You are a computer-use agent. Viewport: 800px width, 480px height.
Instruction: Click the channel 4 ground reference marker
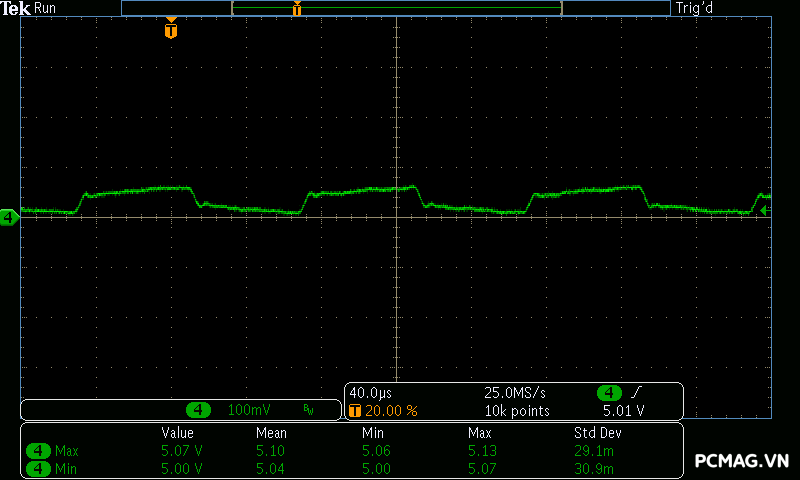point(9,216)
